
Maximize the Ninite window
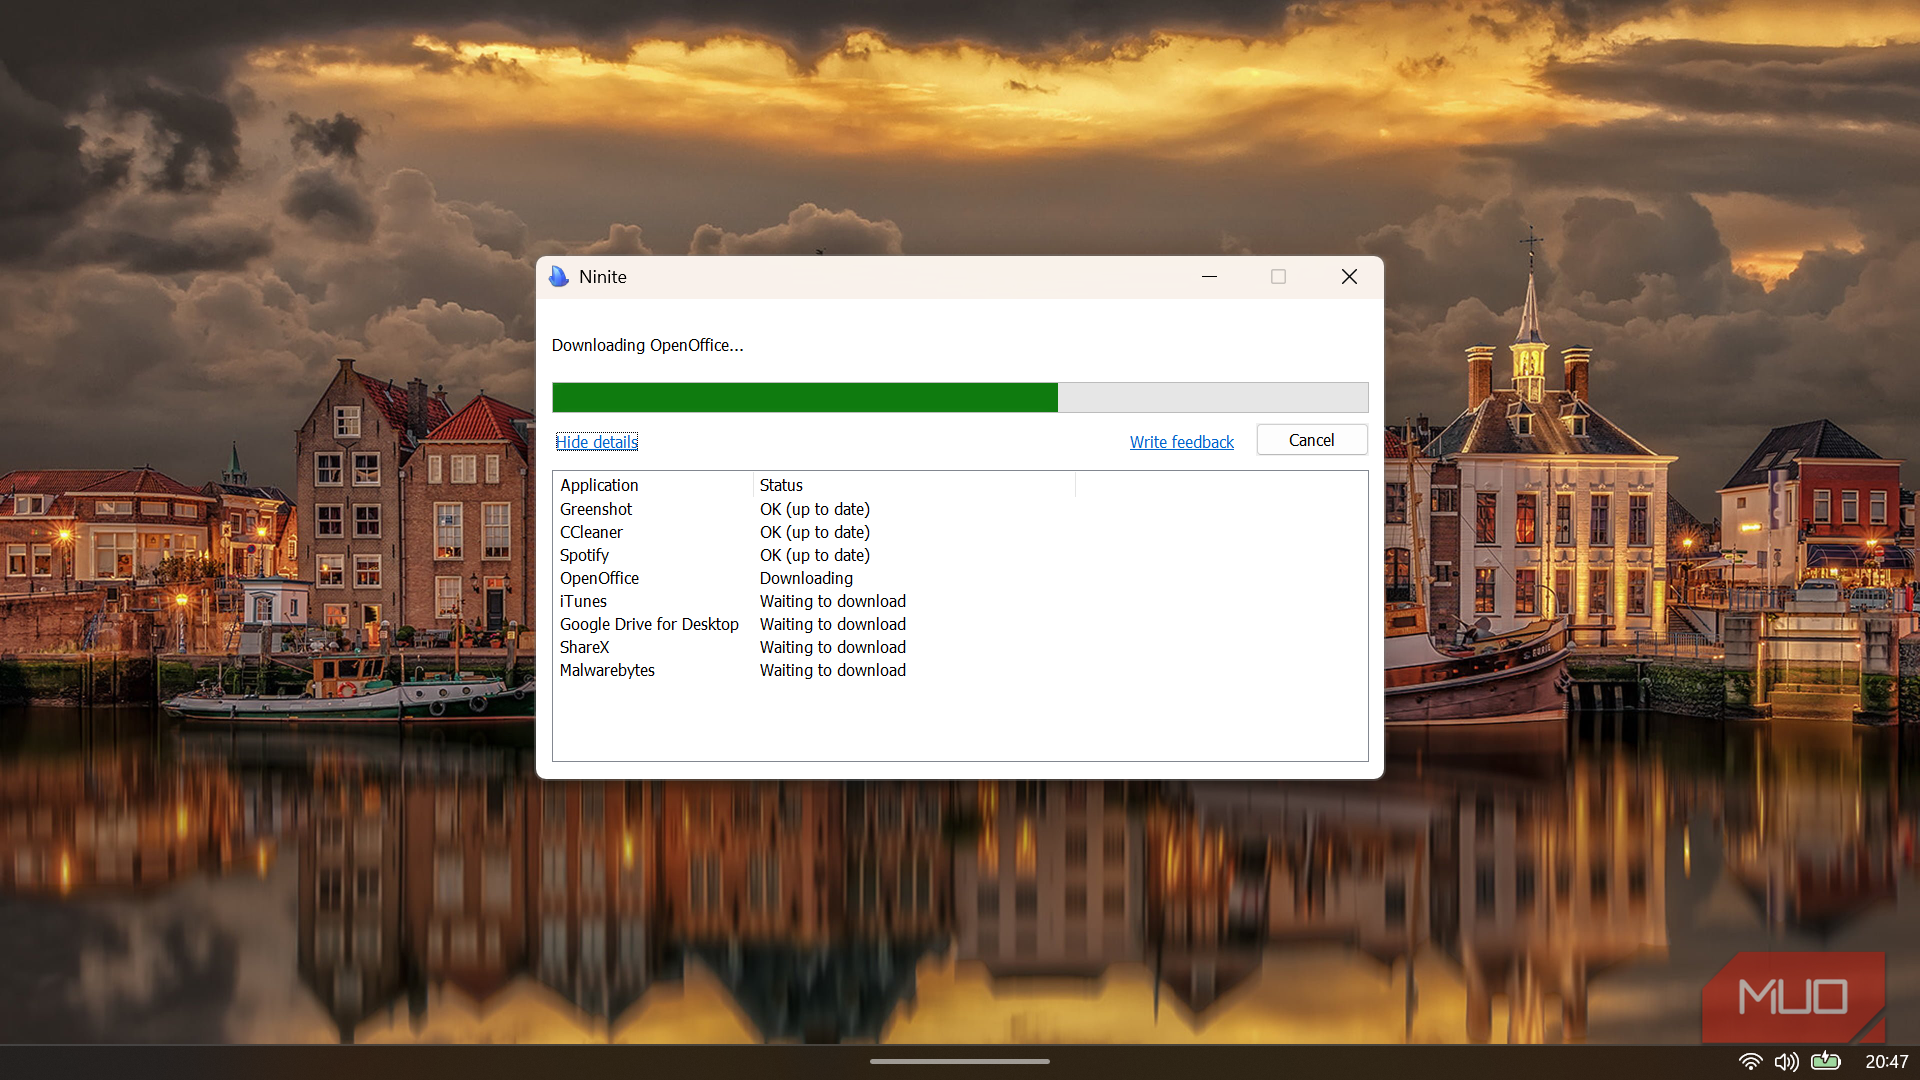(1278, 277)
